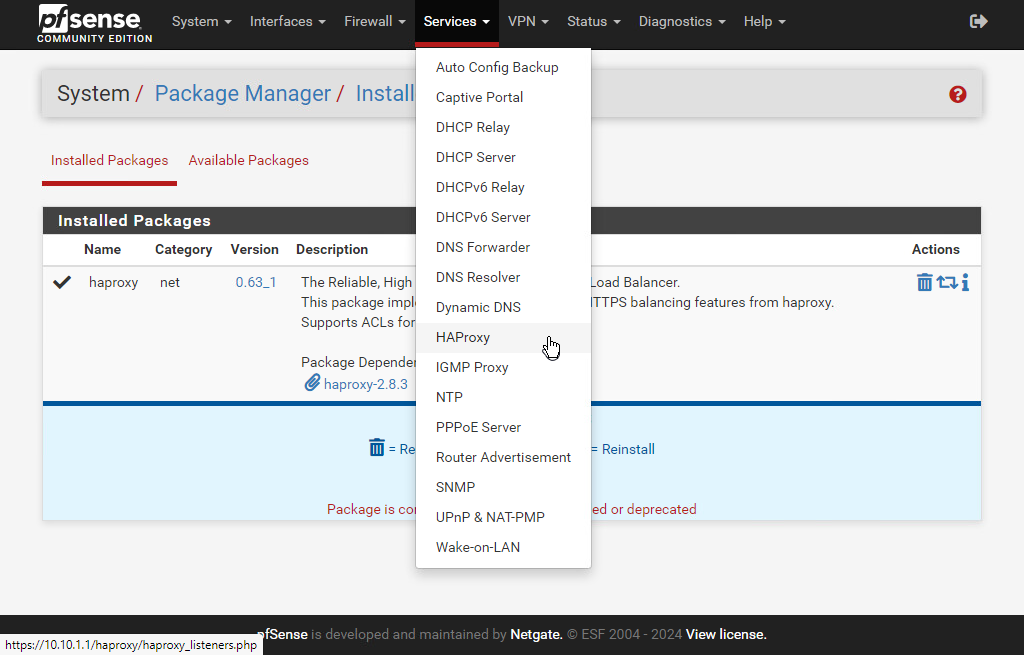Open the red help question mark icon
The height and width of the screenshot is (655, 1024).
pyautogui.click(x=957, y=95)
